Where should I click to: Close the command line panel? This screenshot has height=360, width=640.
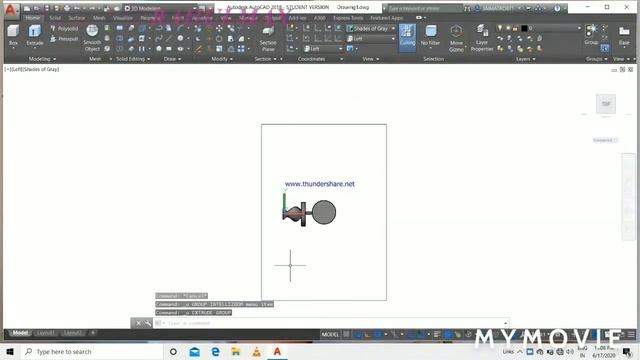tap(138, 323)
